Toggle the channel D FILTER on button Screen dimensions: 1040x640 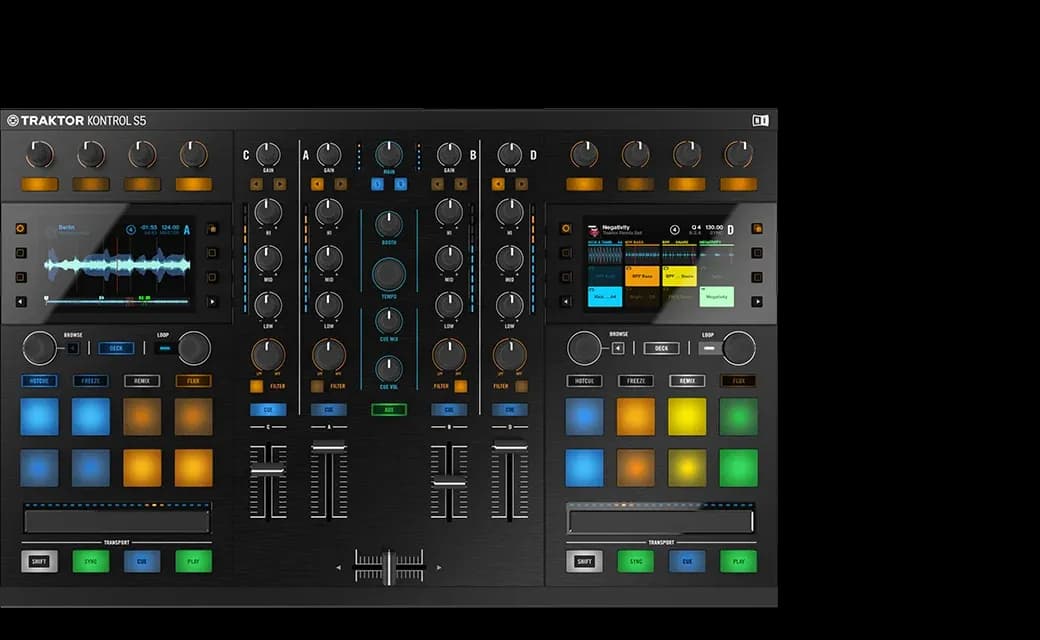coord(521,386)
